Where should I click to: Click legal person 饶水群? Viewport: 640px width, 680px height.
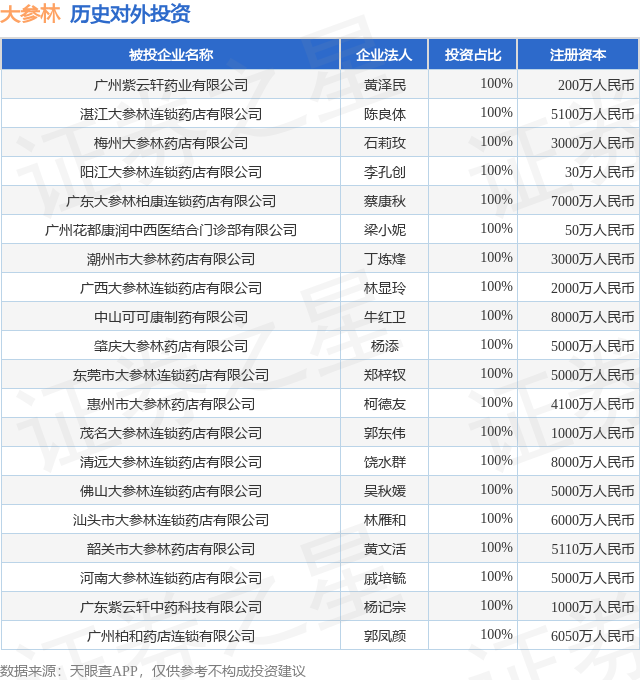pos(385,462)
